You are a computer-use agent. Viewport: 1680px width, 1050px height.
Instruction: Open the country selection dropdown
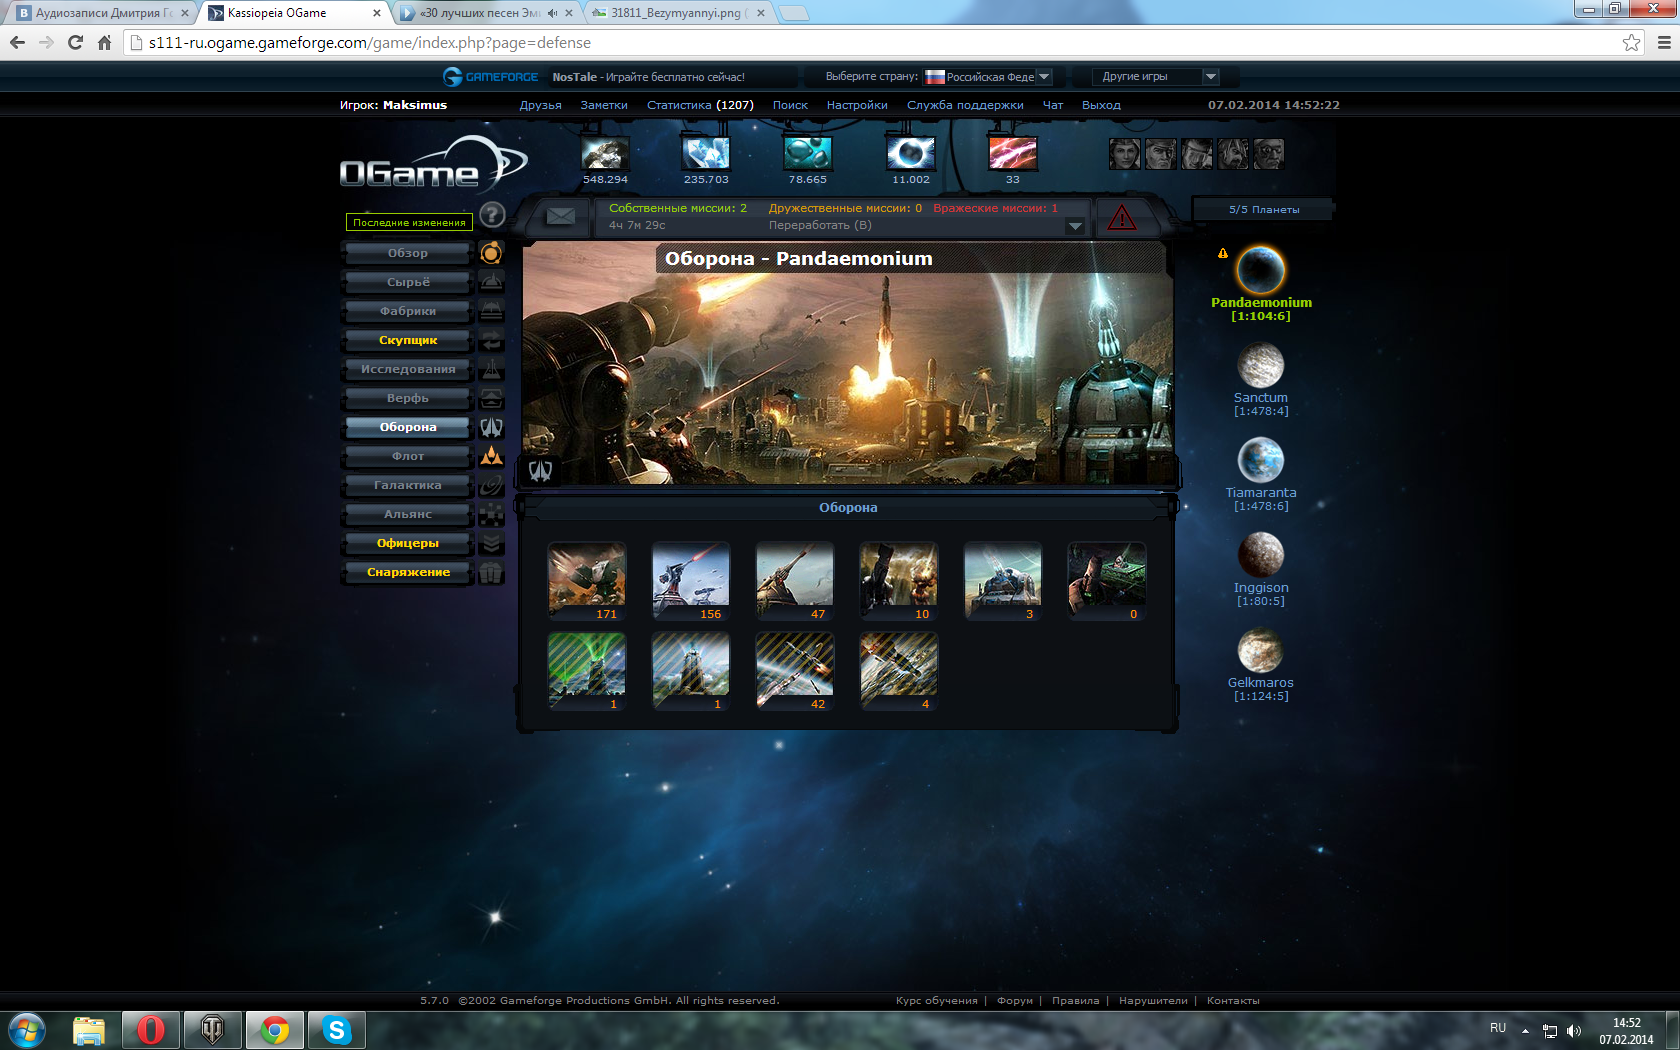tap(988, 77)
